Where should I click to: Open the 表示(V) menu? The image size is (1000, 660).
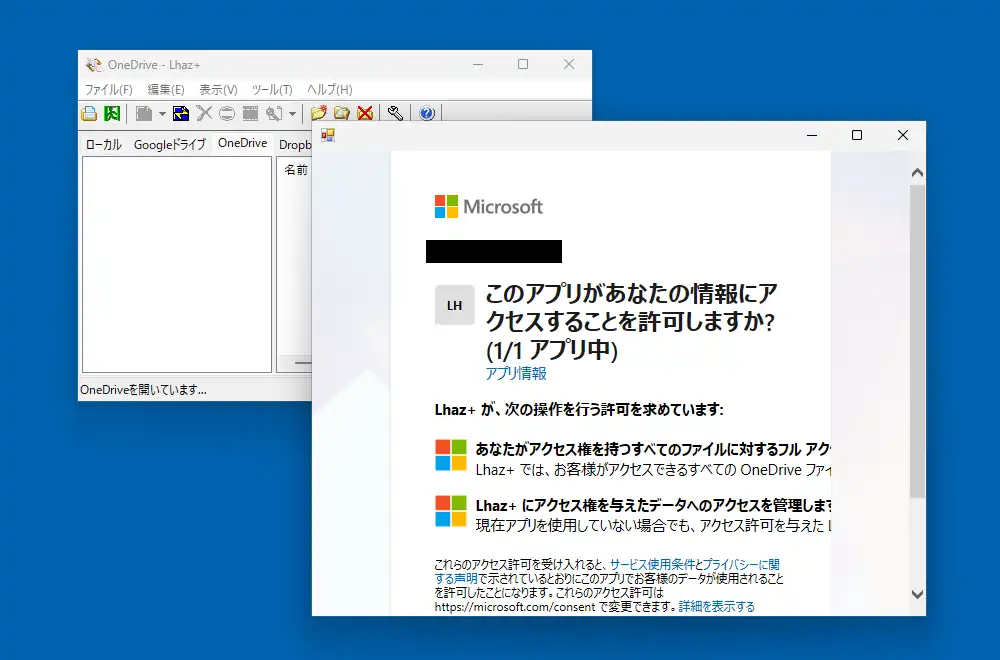[218, 89]
